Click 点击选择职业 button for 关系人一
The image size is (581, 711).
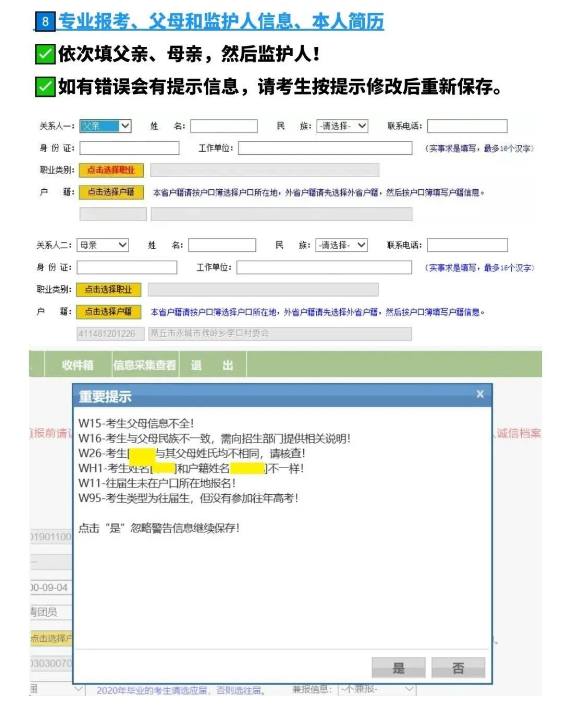(x=112, y=170)
